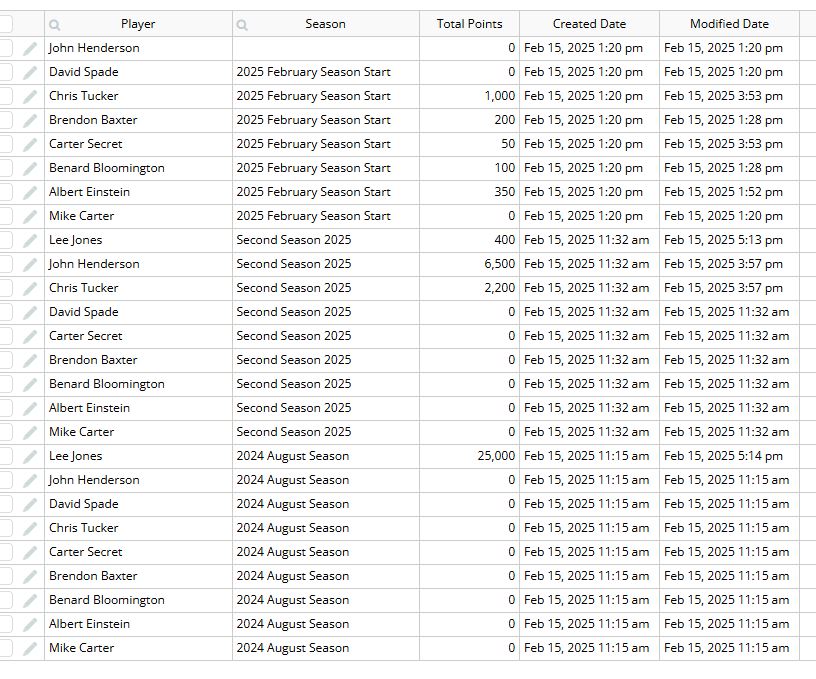The width and height of the screenshot is (816, 679).
Task: Toggle the select-all checkbox in header row
Action: (x=5, y=24)
